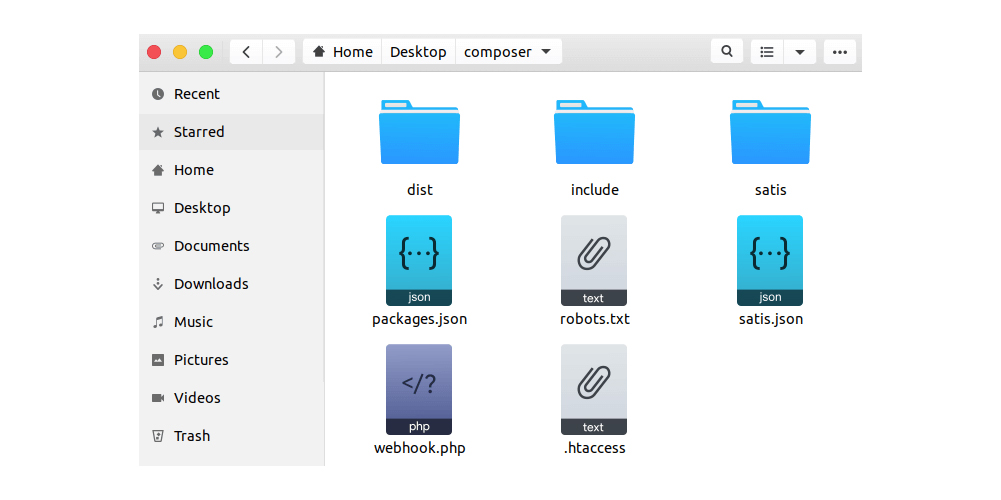Image resolution: width=1001 pixels, height=500 pixels.
Task: Click the search magnifier button
Action: coord(727,52)
